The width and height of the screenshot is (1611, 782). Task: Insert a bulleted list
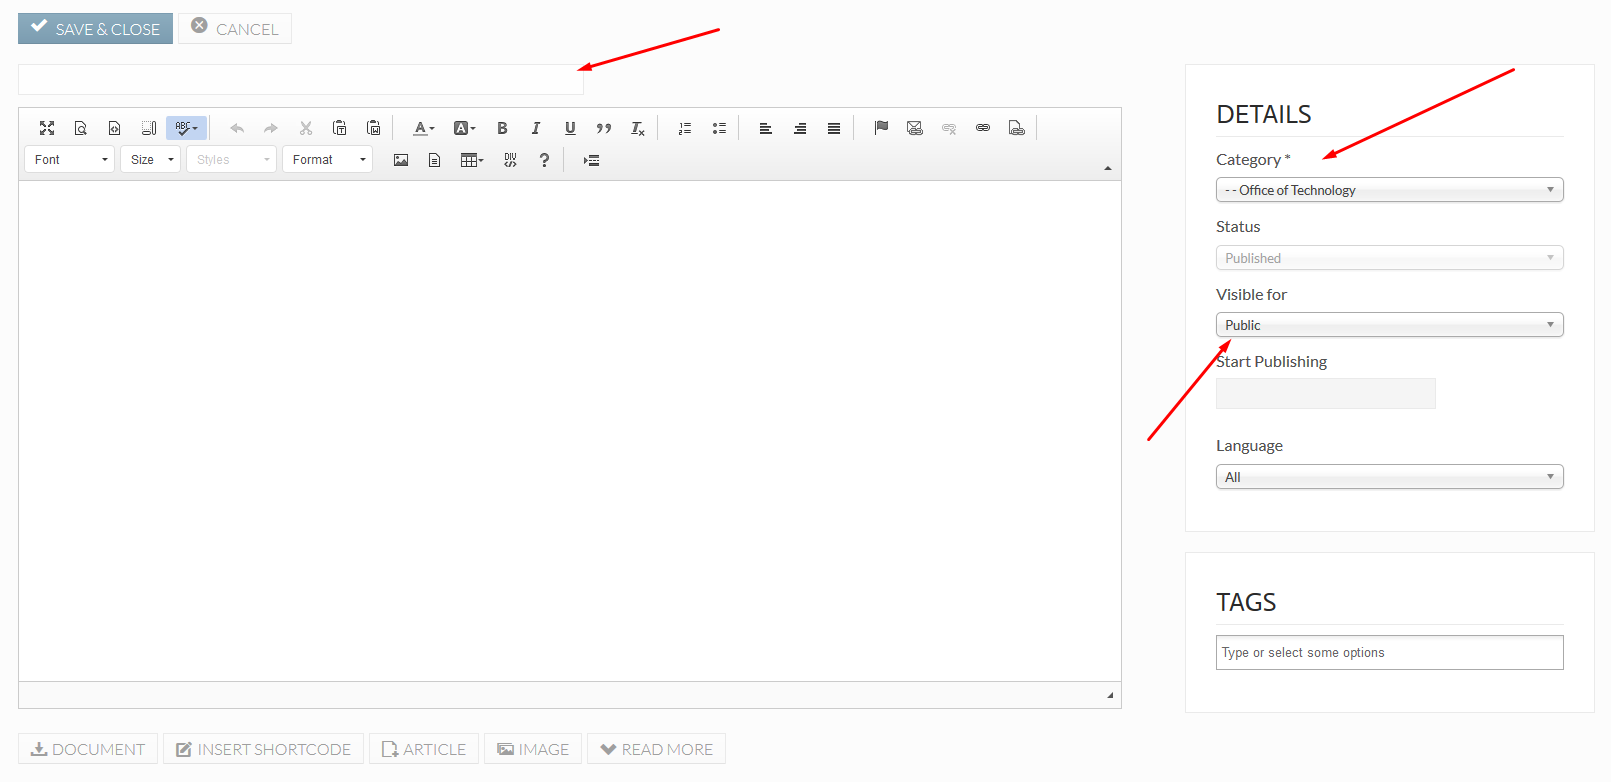point(719,128)
